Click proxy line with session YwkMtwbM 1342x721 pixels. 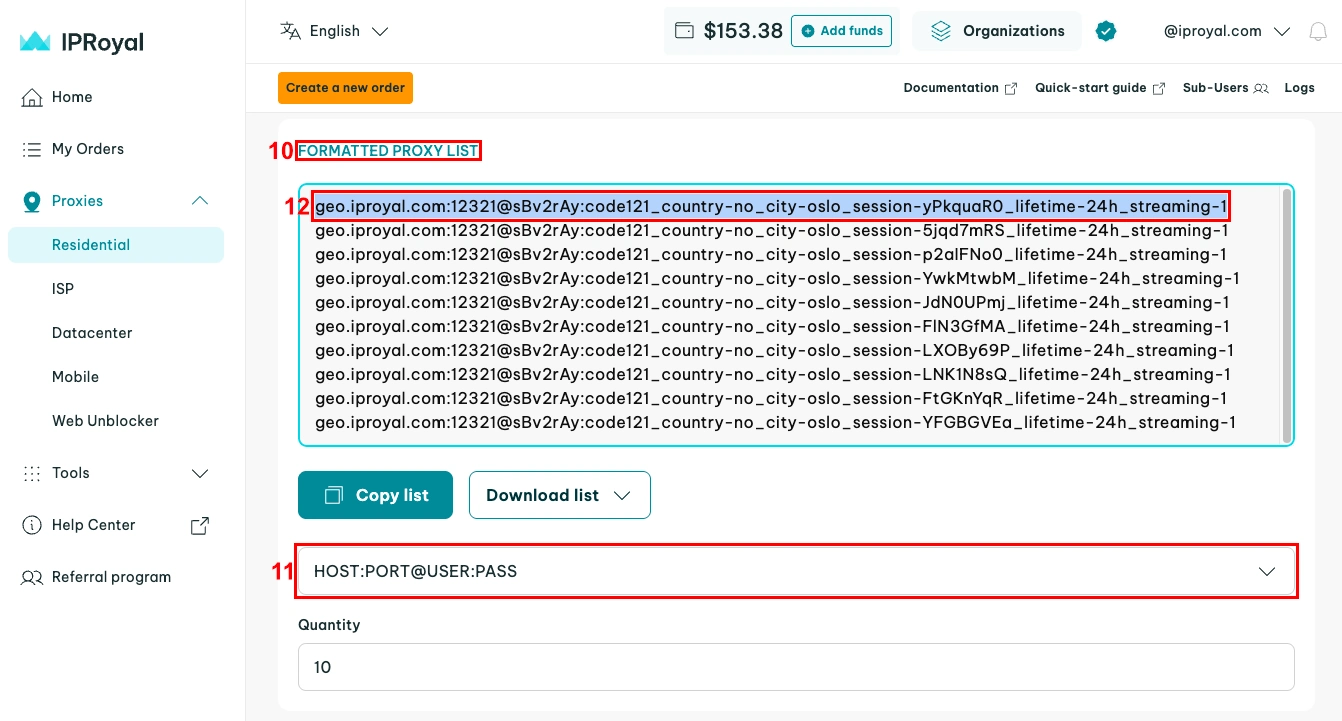coord(777,279)
